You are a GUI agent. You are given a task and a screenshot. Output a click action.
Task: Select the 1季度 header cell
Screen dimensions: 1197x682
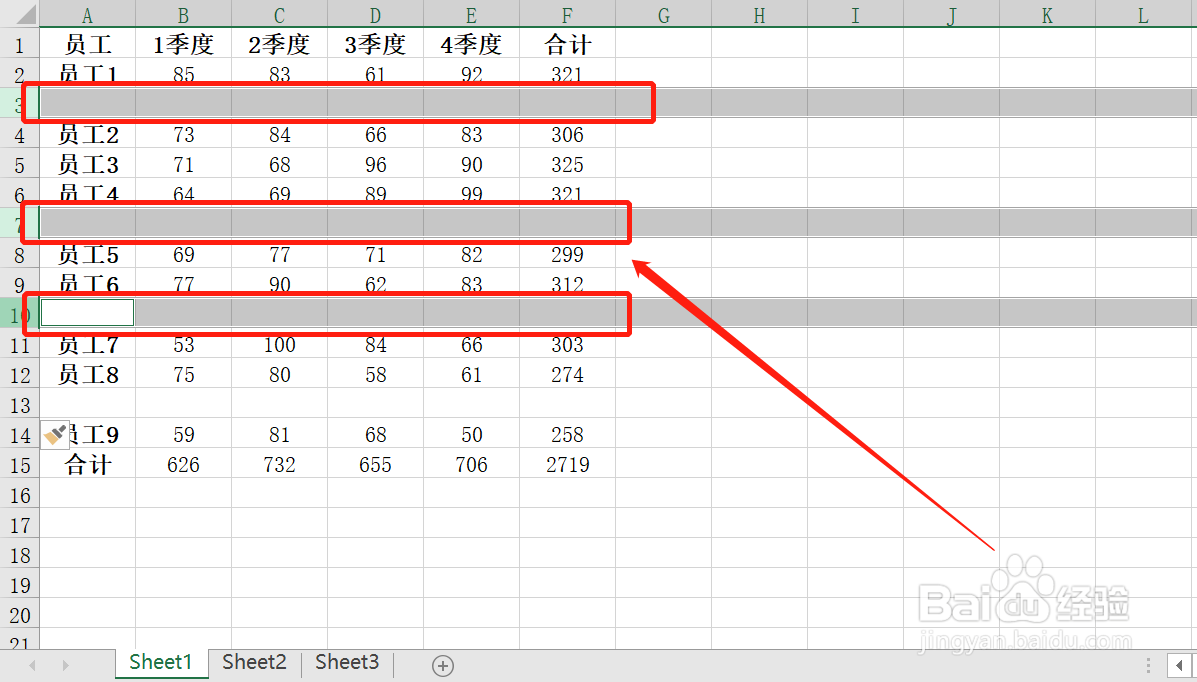click(x=183, y=44)
